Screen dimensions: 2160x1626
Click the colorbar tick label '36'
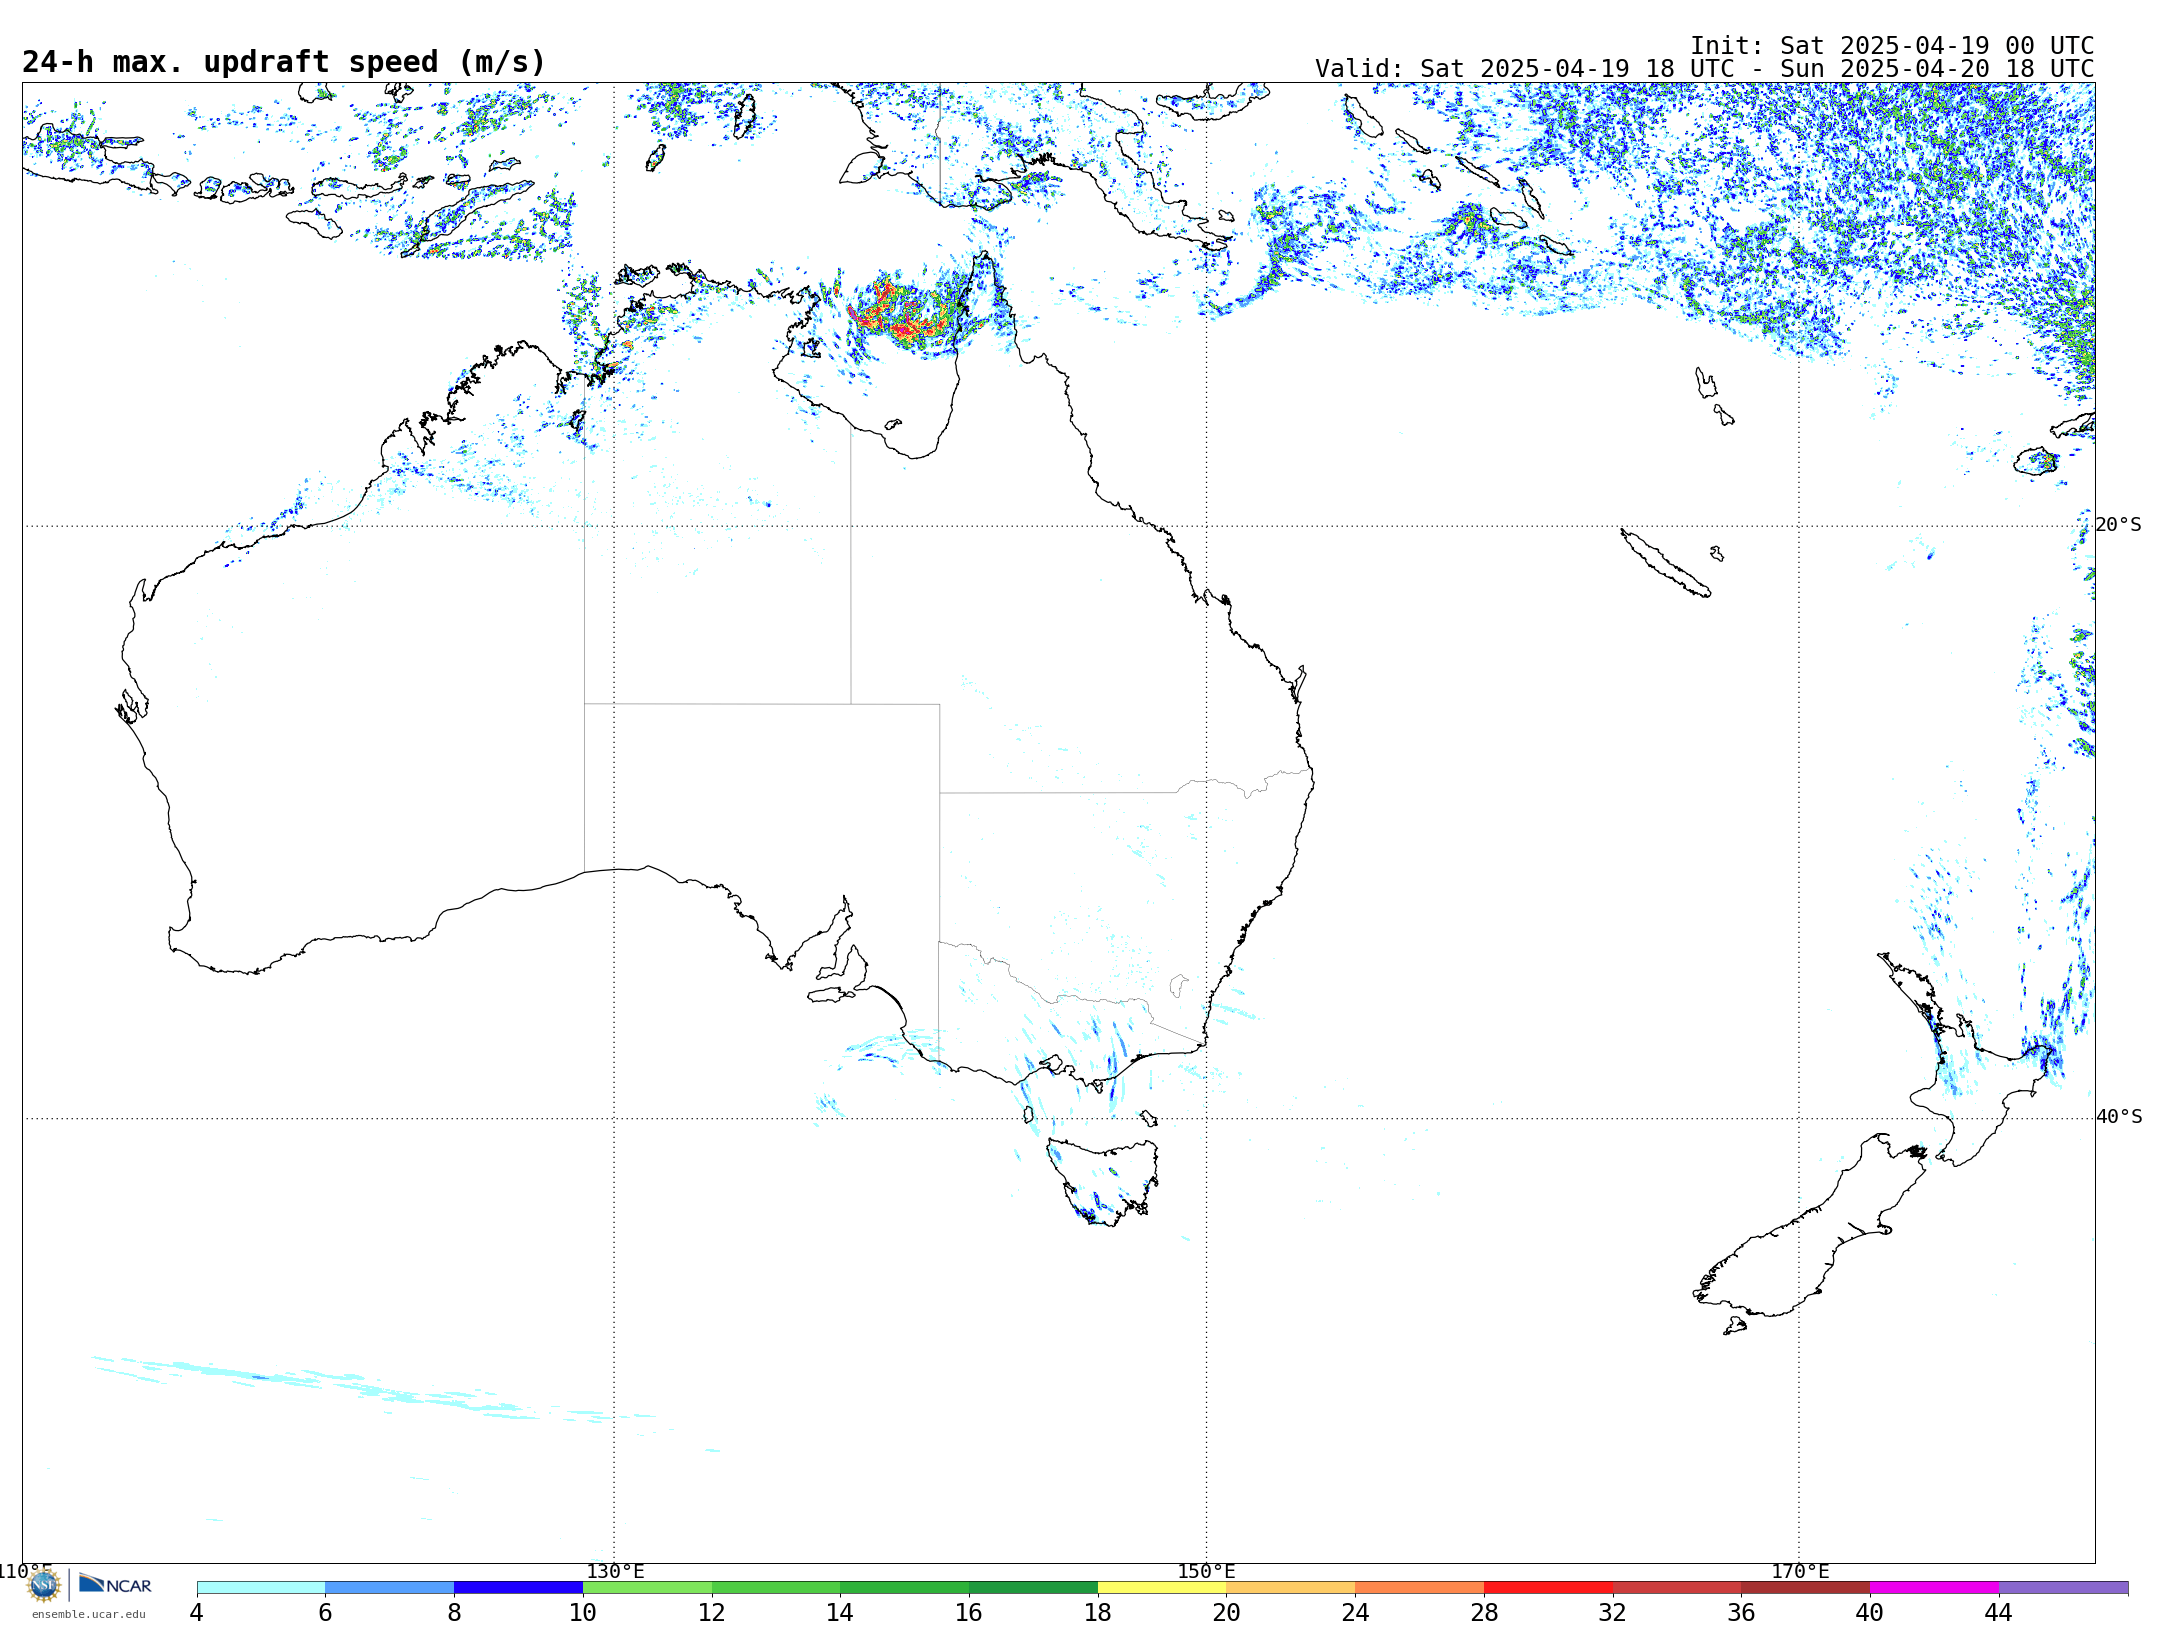click(1741, 1612)
